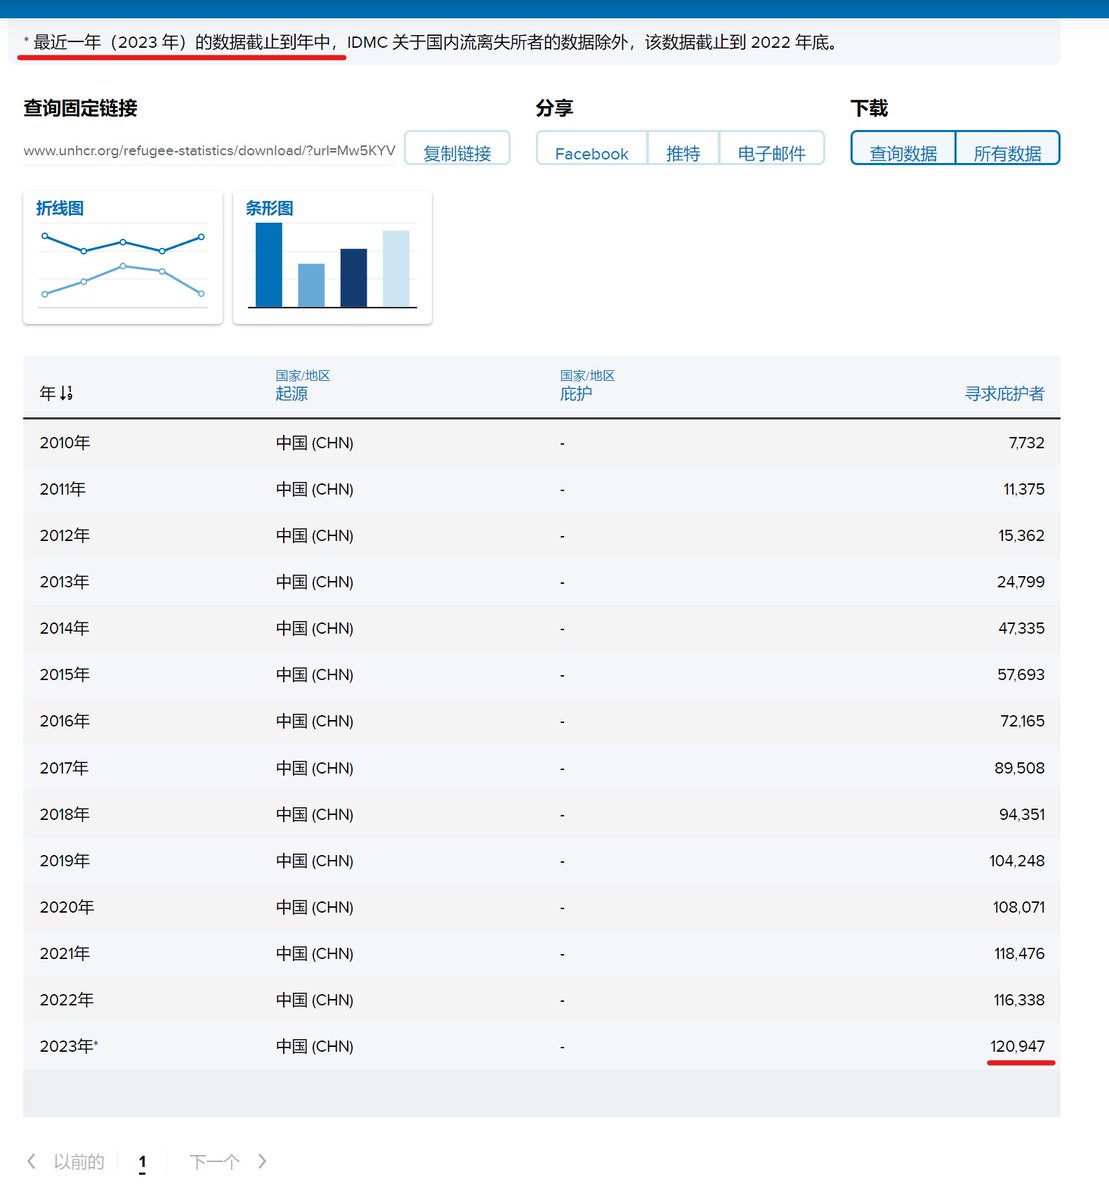Image resolution: width=1109 pixels, height=1200 pixels.
Task: Click the value 15,362 in the table
Action: 1021,535
